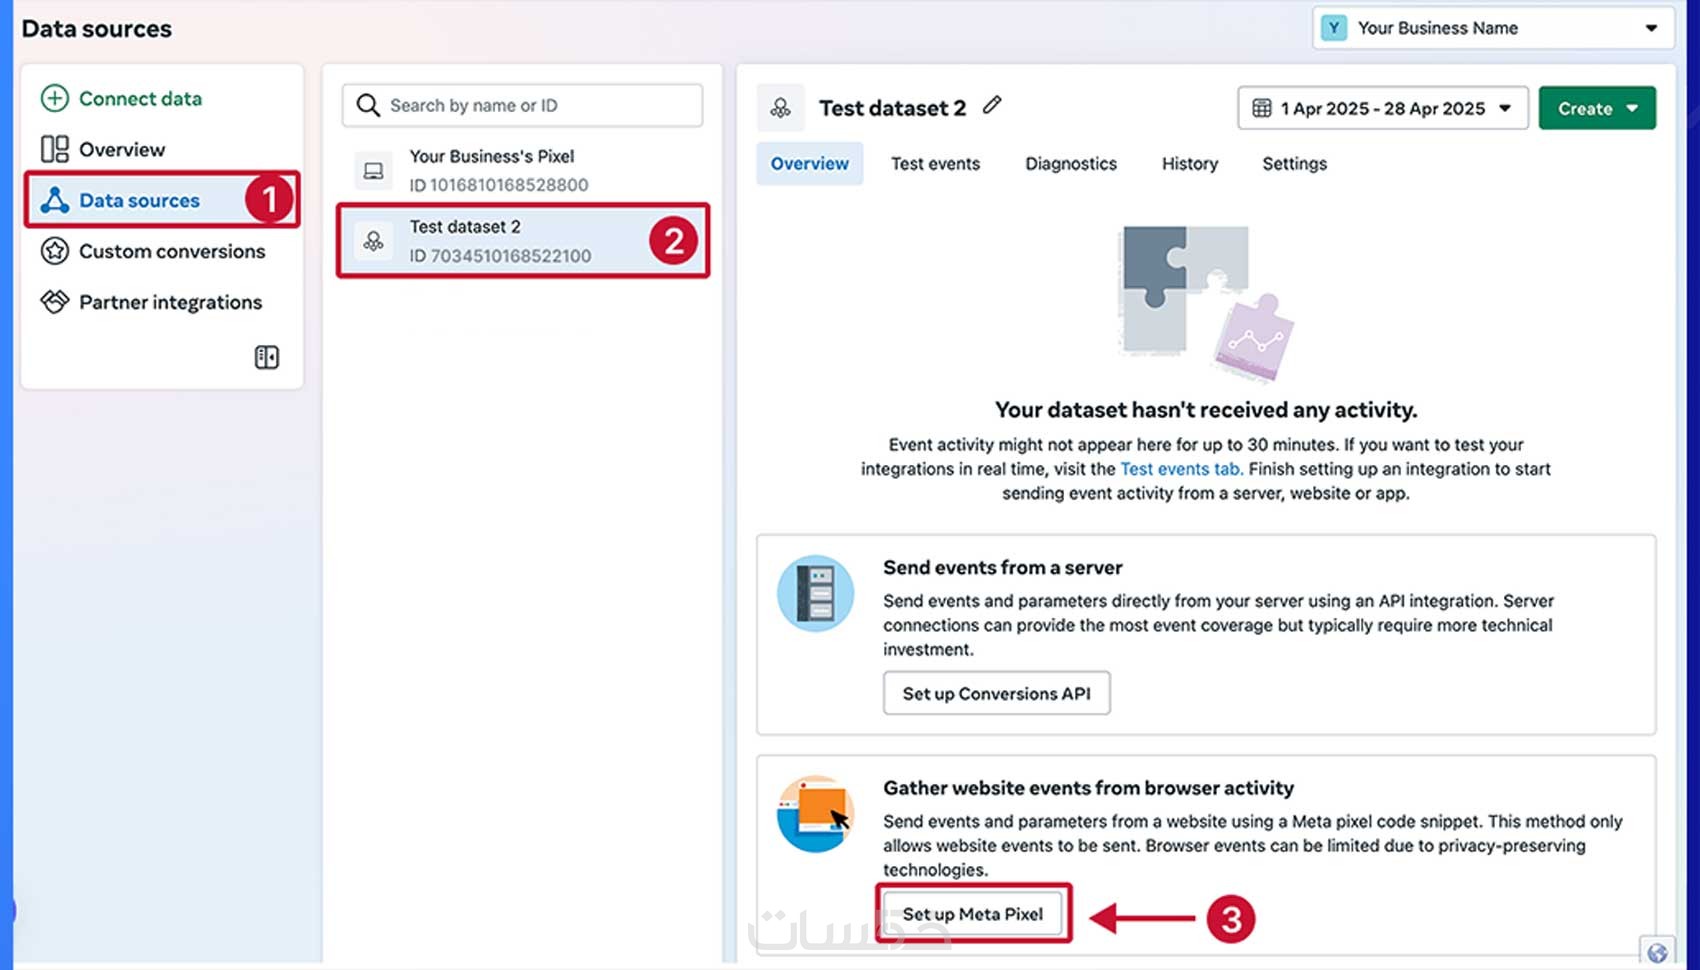Click the puzzle pieces illustration

click(1205, 303)
